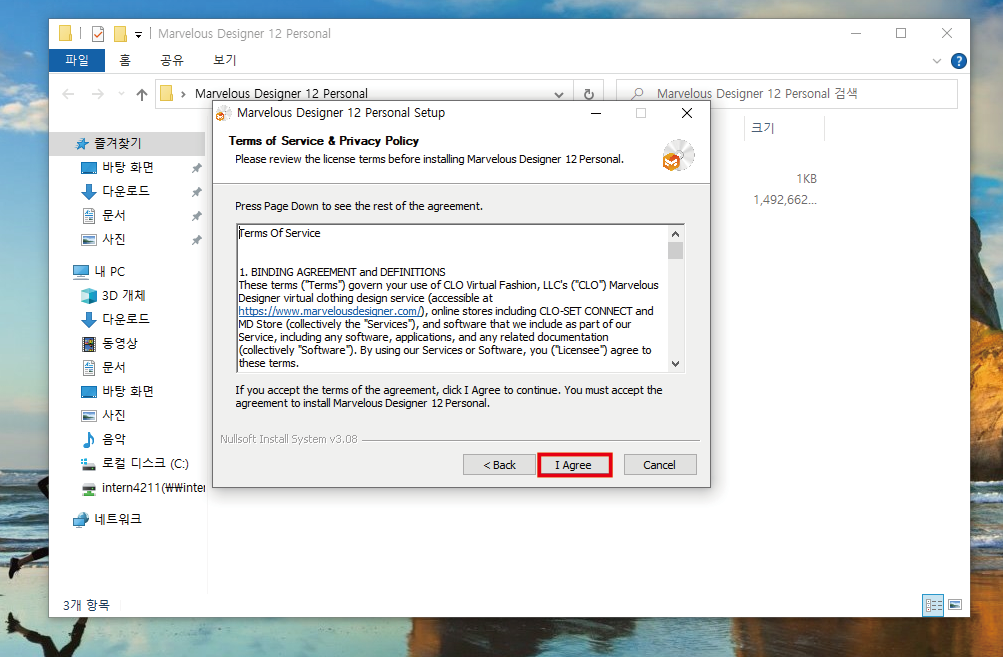Click the 음악 music note icon
This screenshot has height=657, width=1003.
pos(89,439)
